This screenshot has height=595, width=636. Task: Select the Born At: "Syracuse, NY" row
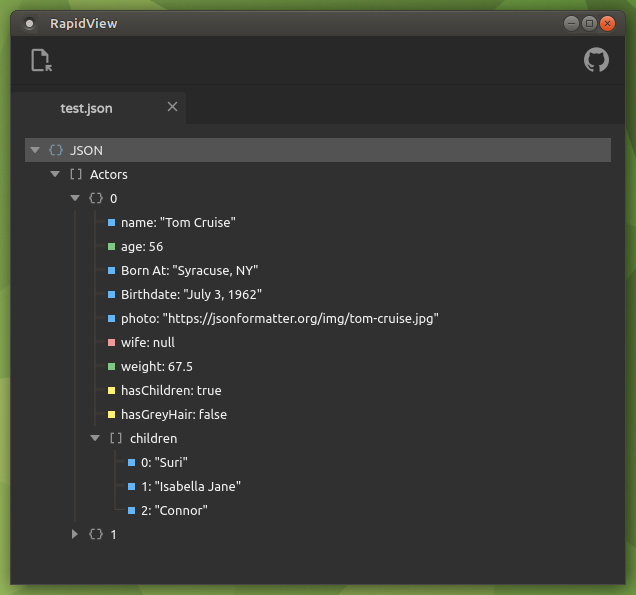(x=189, y=271)
